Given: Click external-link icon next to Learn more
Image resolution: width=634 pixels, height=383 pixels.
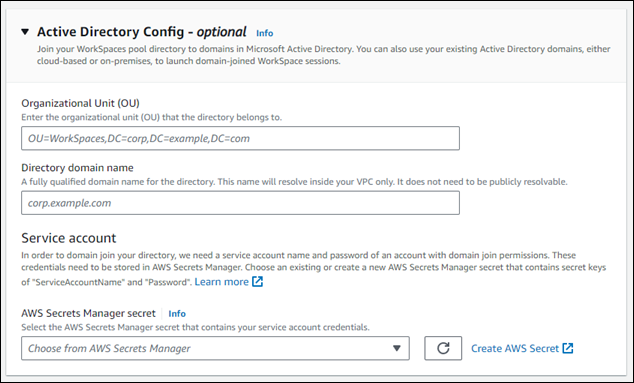Looking at the screenshot, I should [x=258, y=281].
